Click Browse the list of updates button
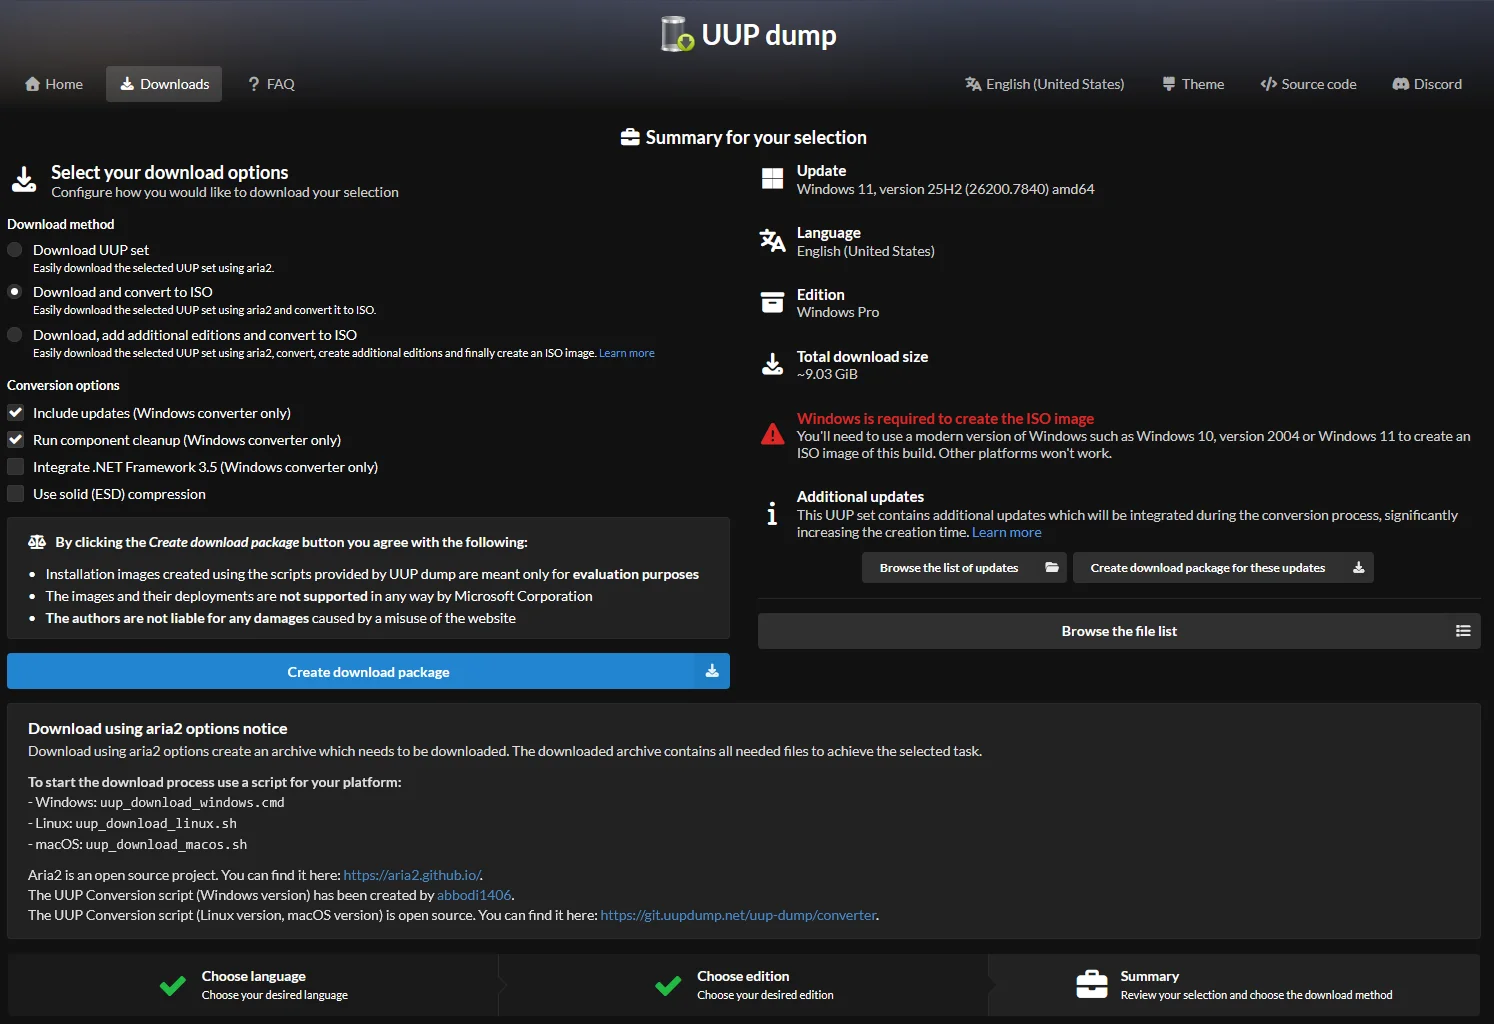 [x=964, y=567]
